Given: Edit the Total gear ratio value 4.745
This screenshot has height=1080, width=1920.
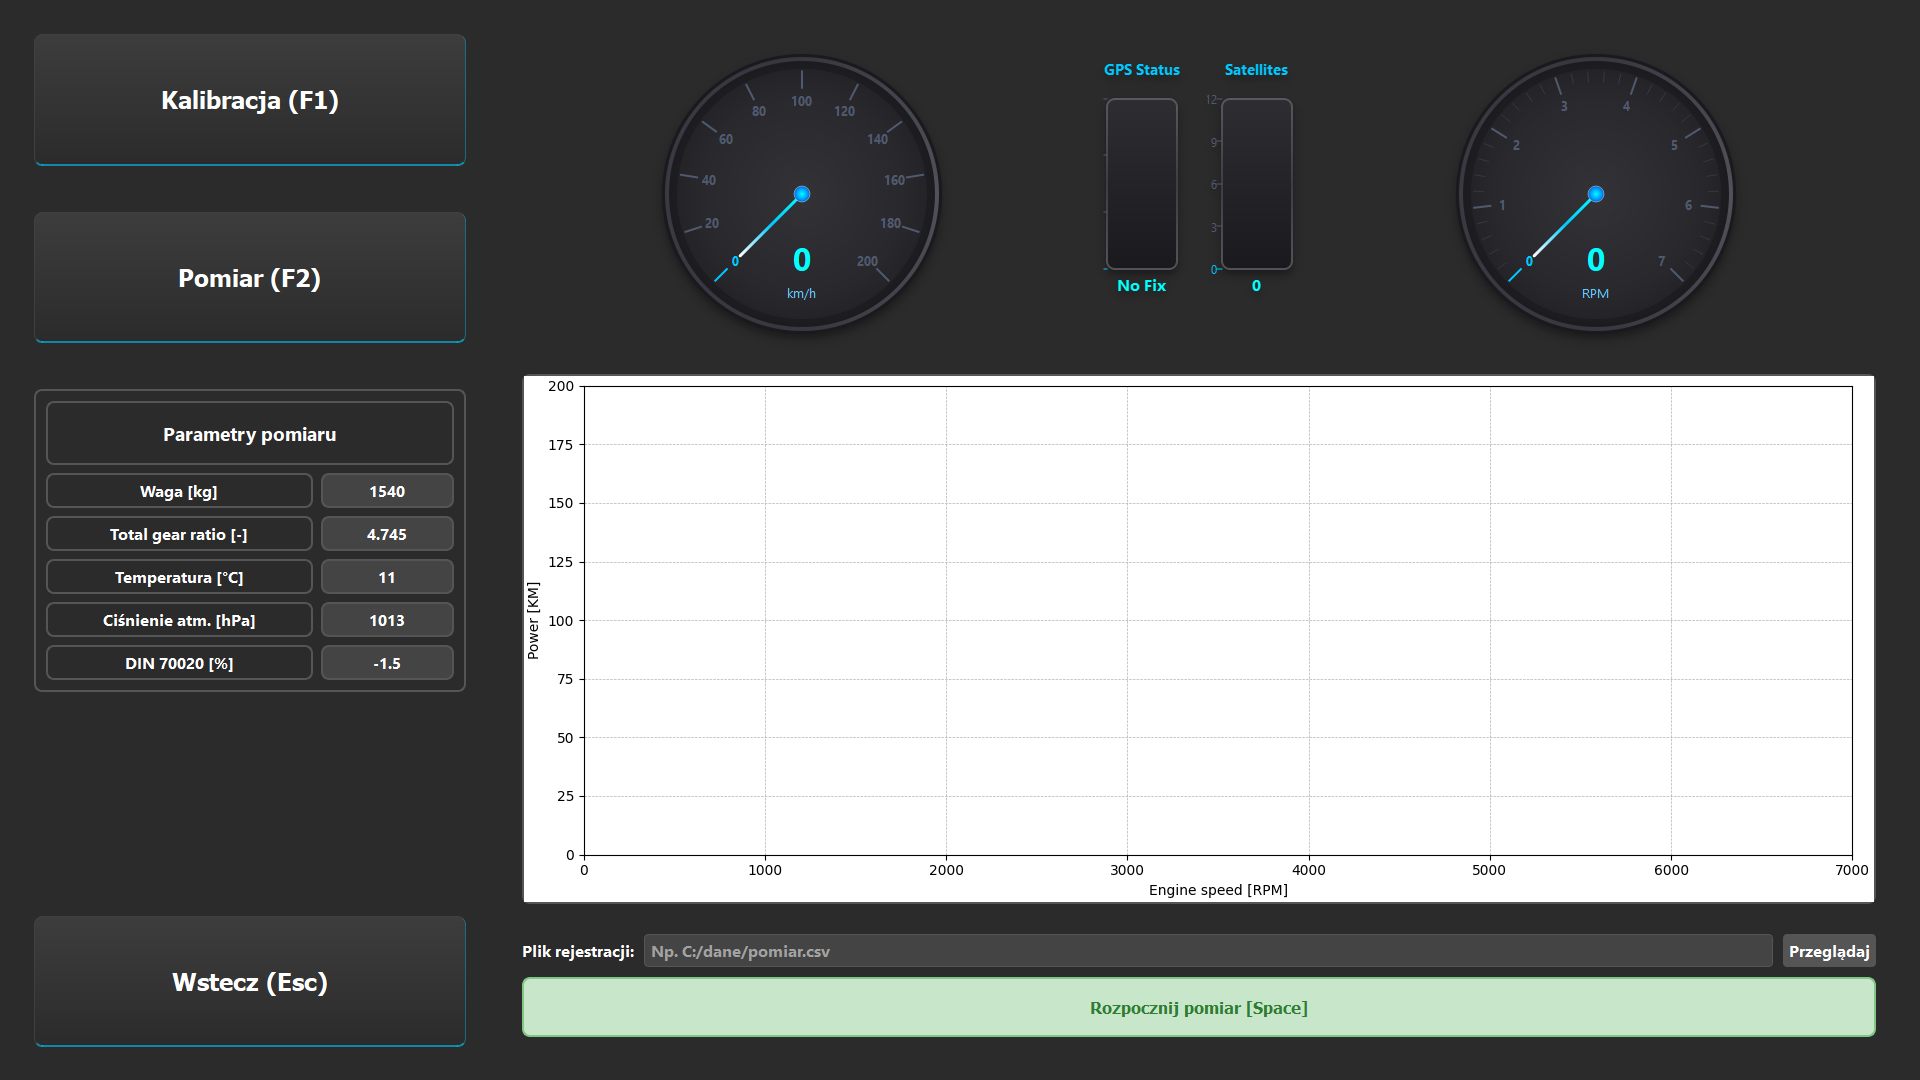Looking at the screenshot, I should [387, 534].
